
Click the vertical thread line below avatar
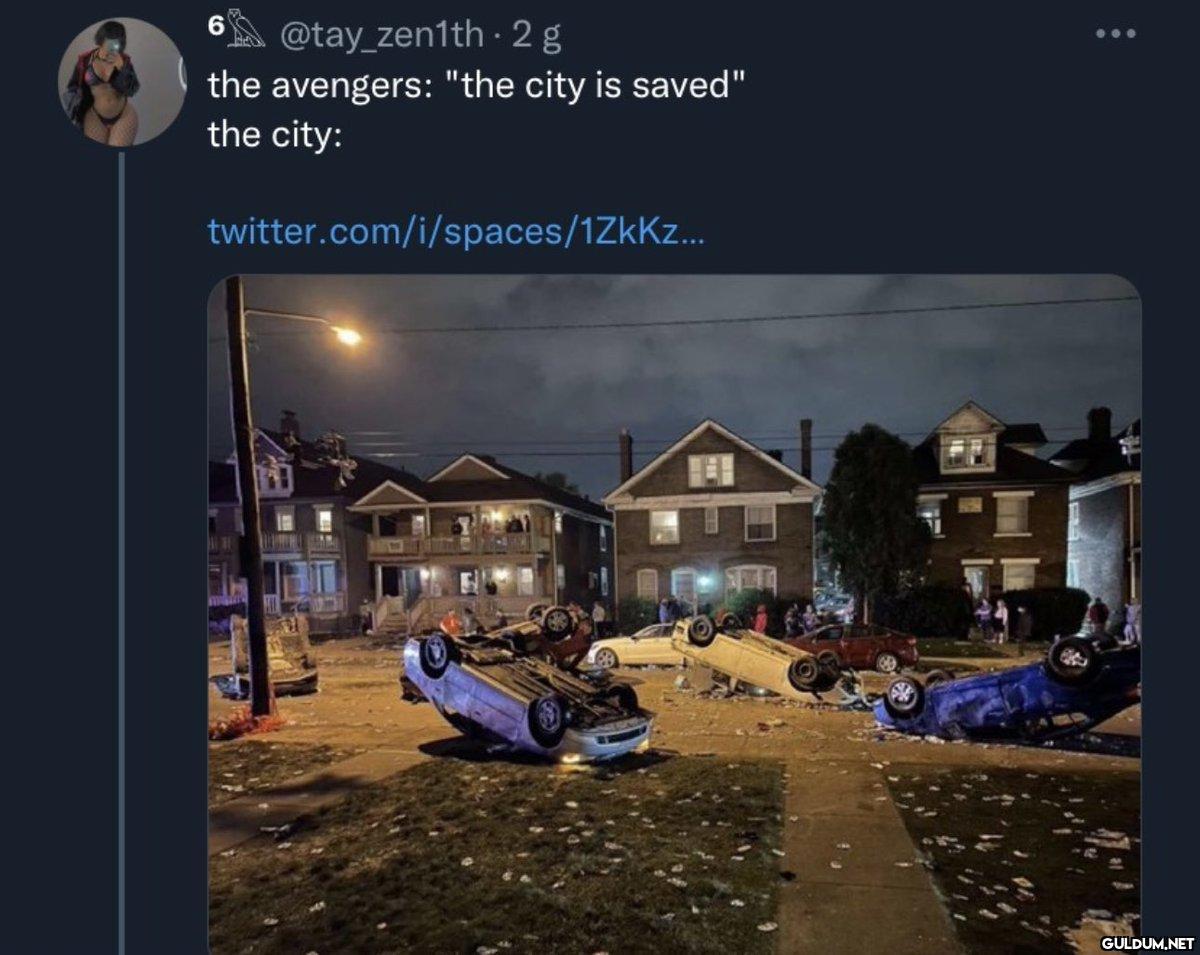121,552
